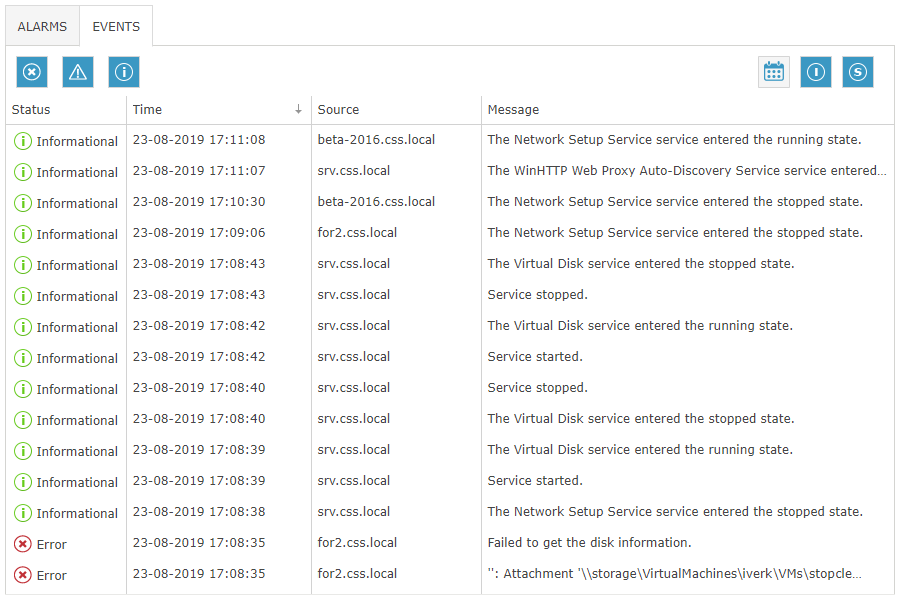The width and height of the screenshot is (900, 600).
Task: Click the error icon for 'Failed to get the disk information'
Action: coord(23,544)
